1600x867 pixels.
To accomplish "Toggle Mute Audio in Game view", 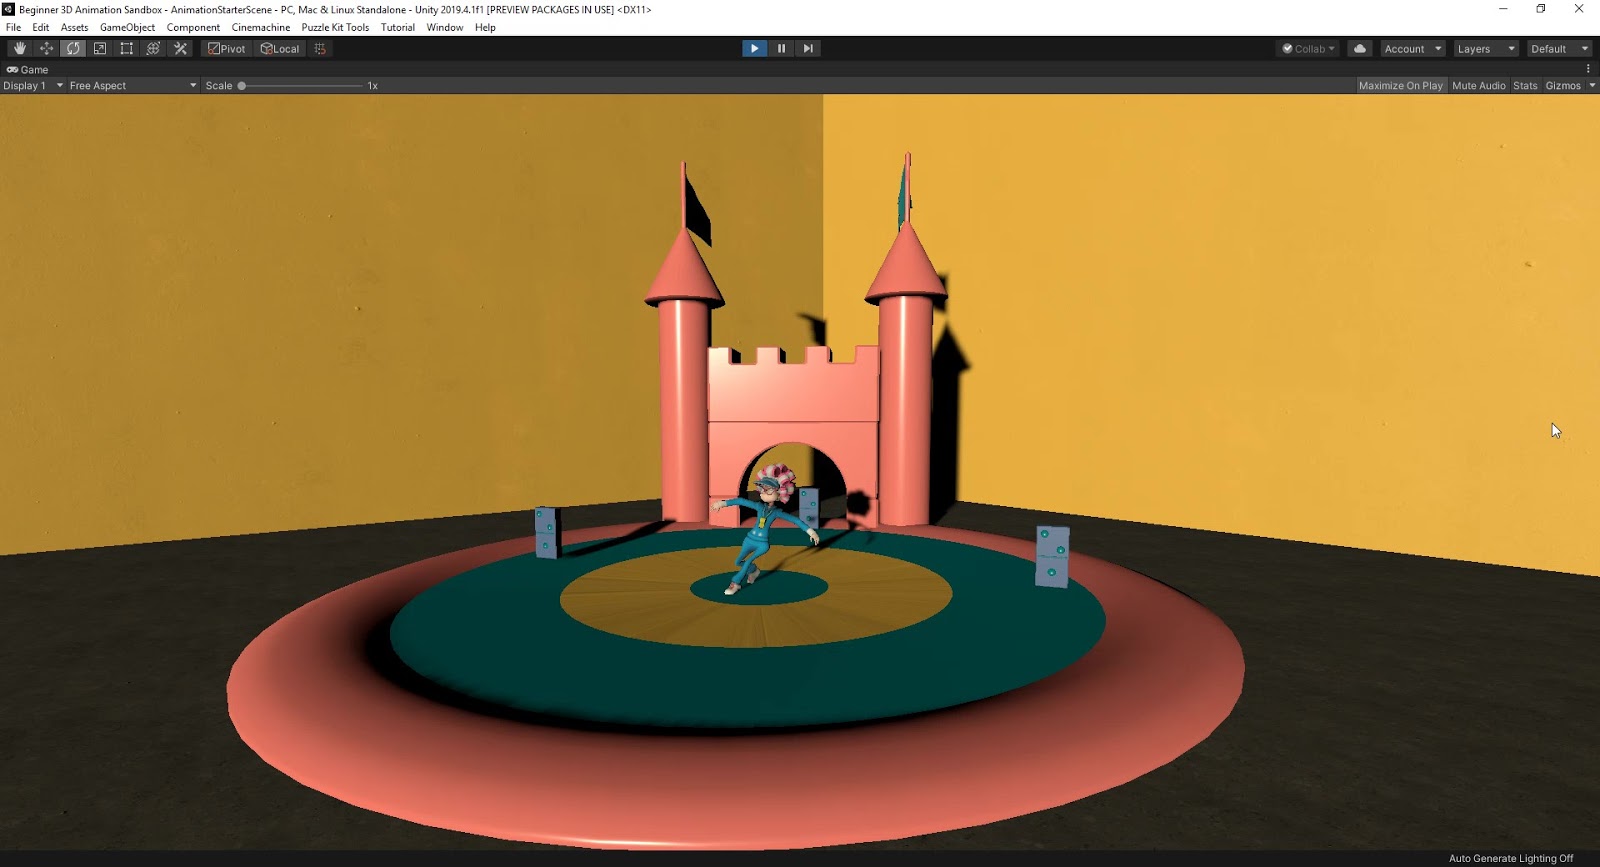I will [1478, 86].
